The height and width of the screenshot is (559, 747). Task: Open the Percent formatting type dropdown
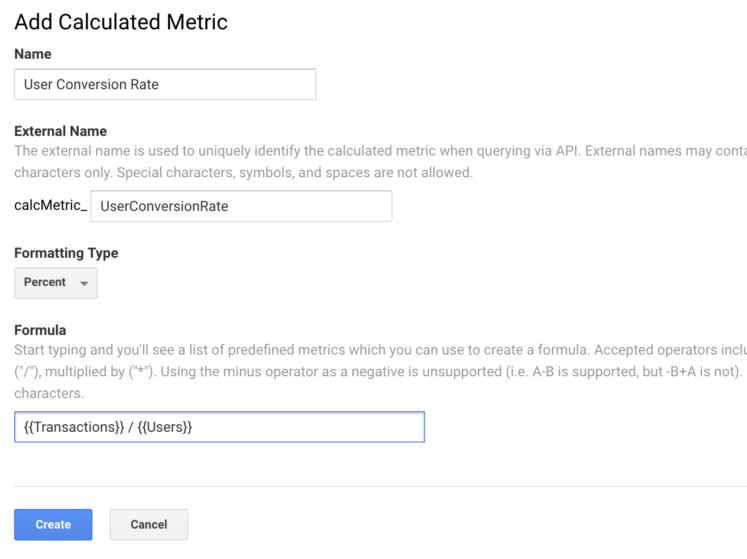coord(56,283)
